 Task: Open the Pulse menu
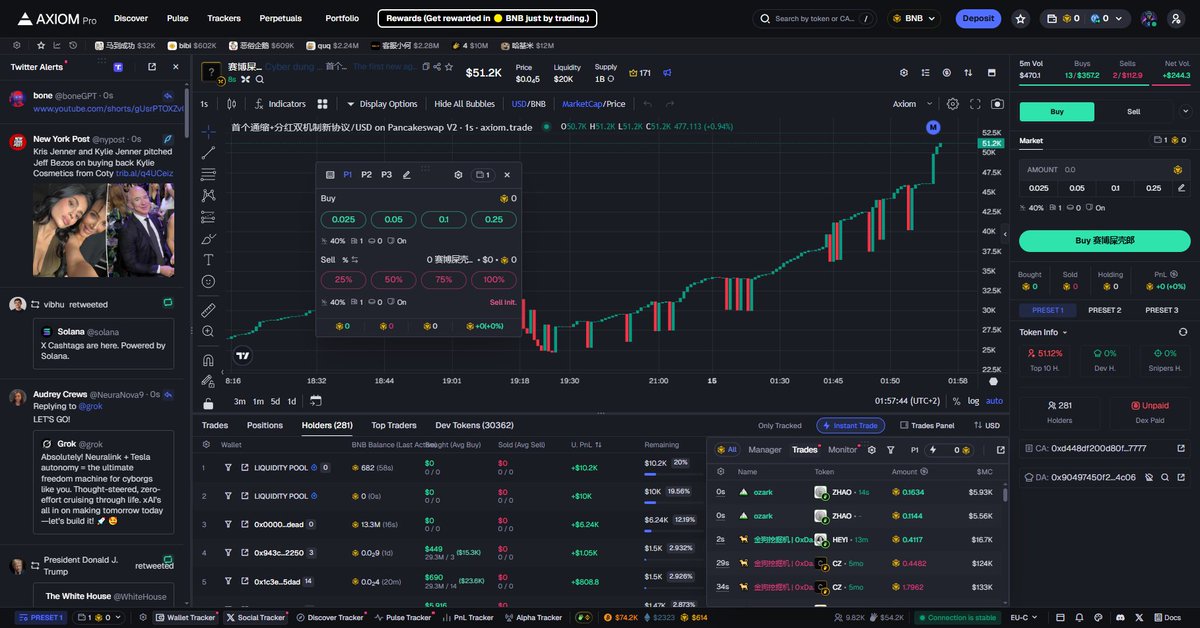pyautogui.click(x=177, y=18)
